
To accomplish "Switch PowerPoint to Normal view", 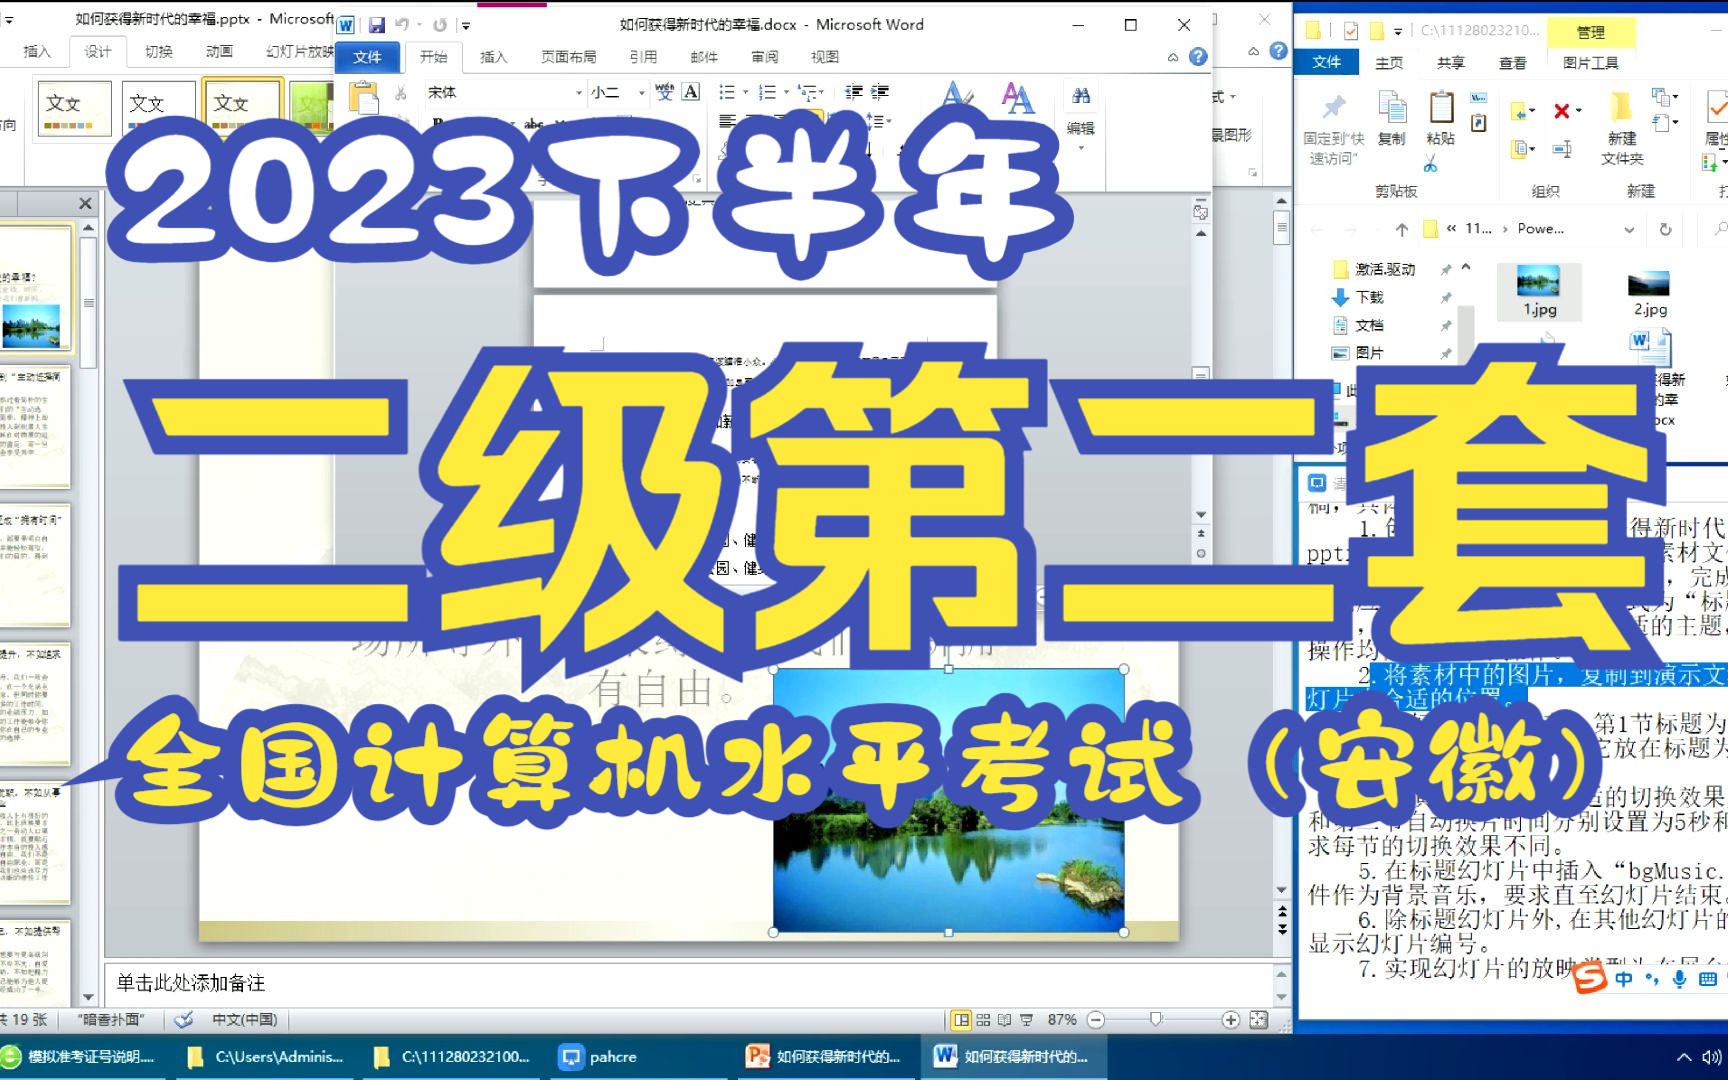I will (962, 1020).
